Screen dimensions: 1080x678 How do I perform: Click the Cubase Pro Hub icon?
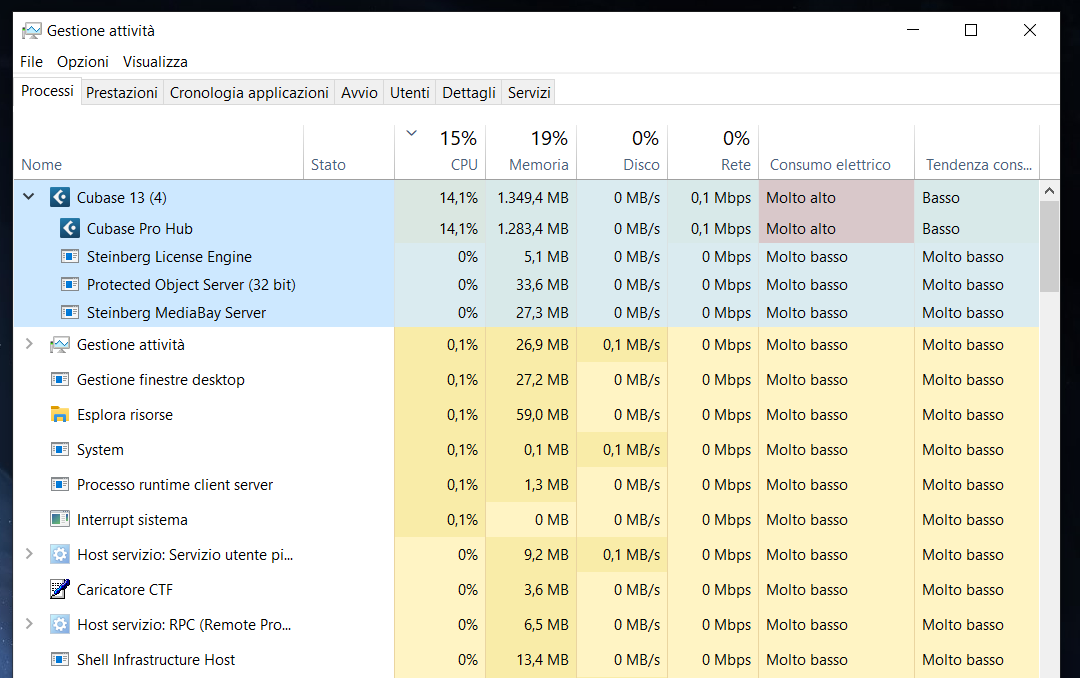point(70,229)
